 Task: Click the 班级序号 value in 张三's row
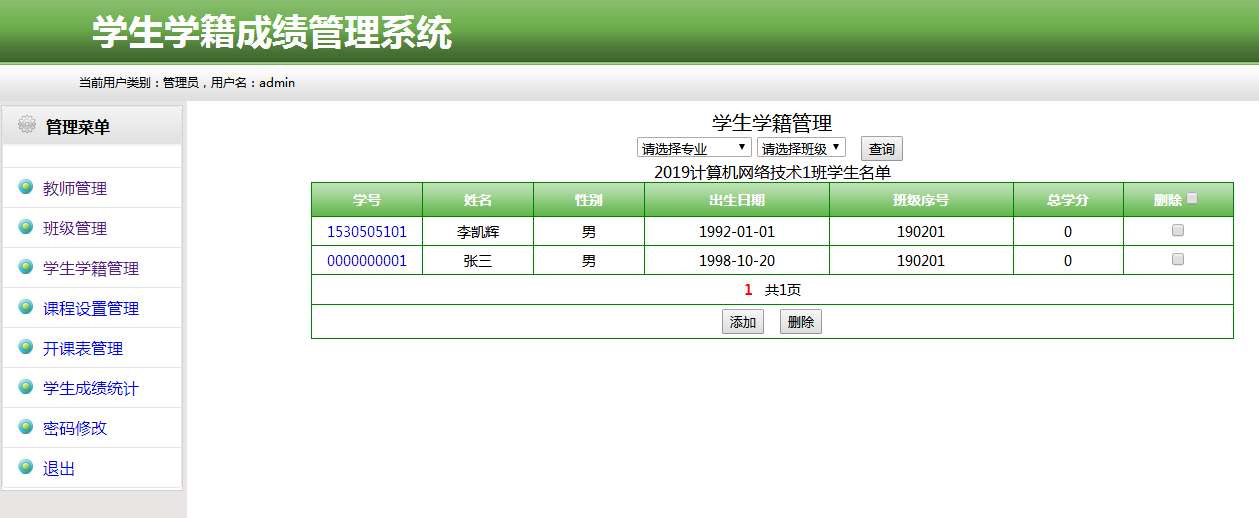tap(921, 261)
